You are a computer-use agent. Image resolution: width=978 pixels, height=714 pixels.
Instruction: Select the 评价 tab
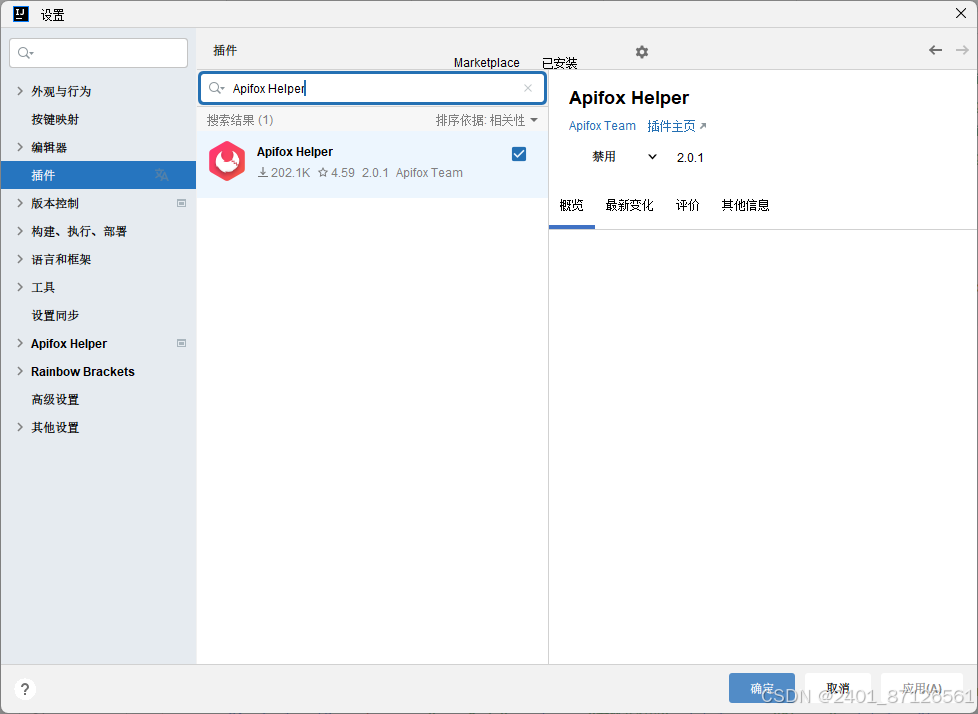pos(687,205)
